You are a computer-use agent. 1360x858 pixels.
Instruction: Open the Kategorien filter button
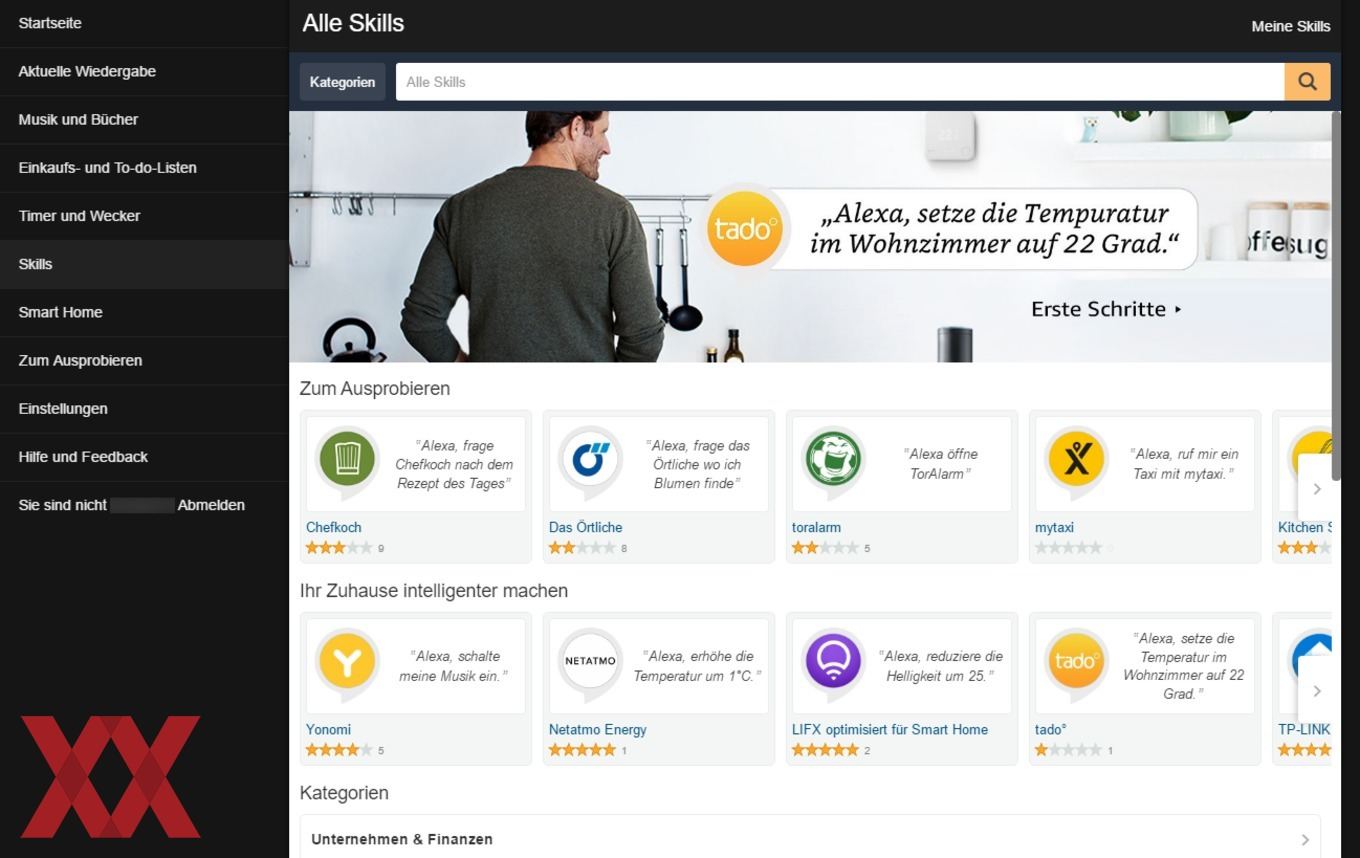click(342, 82)
